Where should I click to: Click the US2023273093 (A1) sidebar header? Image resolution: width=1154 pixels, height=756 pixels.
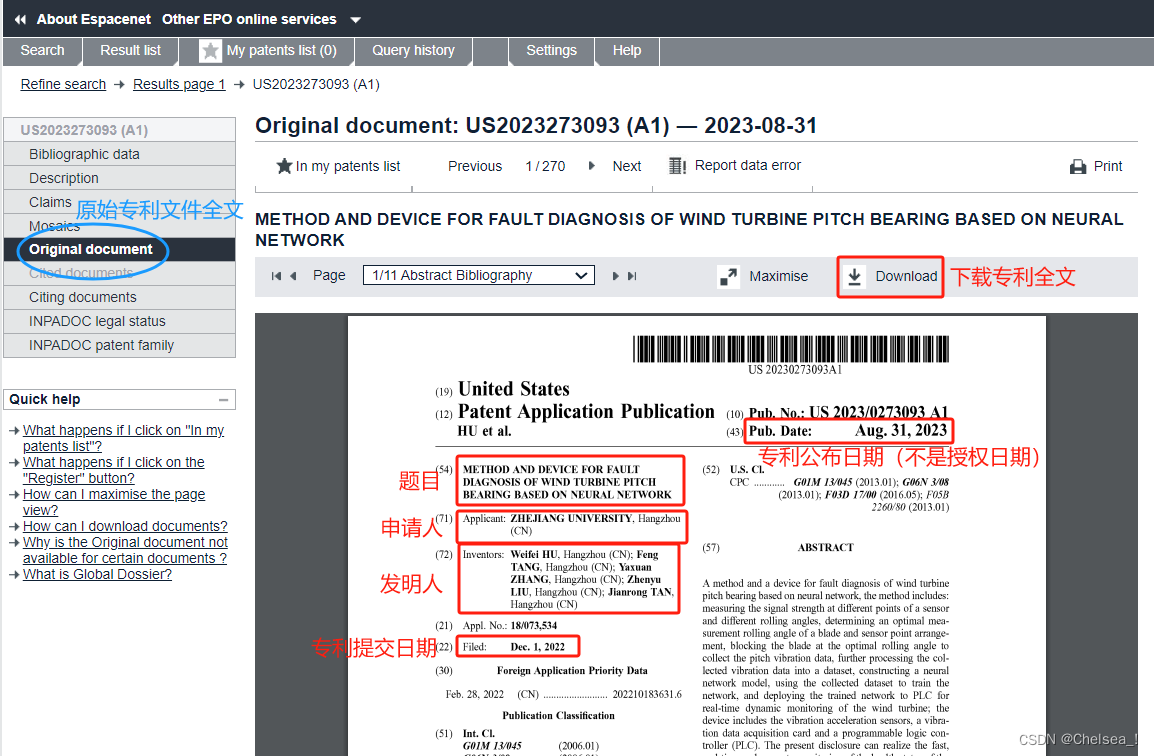coord(120,130)
